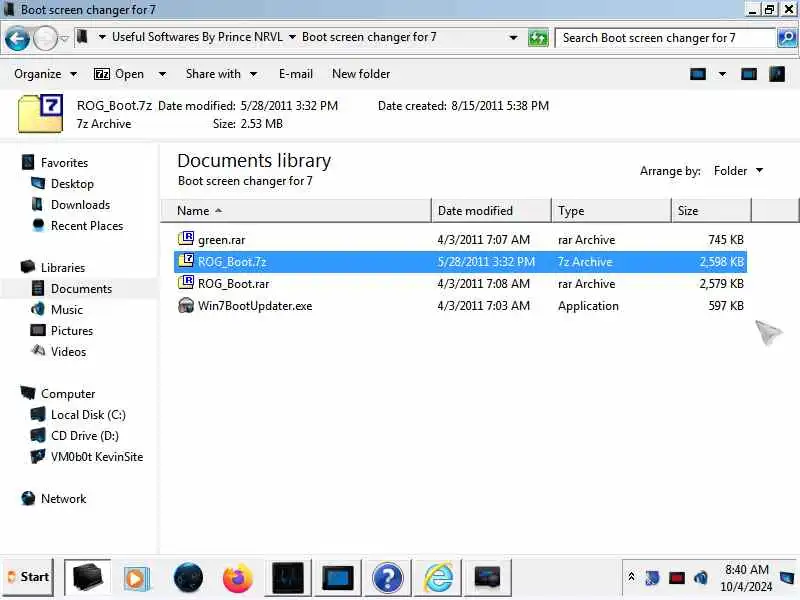Open the recent pages dropdown beside Forward

tap(64, 38)
